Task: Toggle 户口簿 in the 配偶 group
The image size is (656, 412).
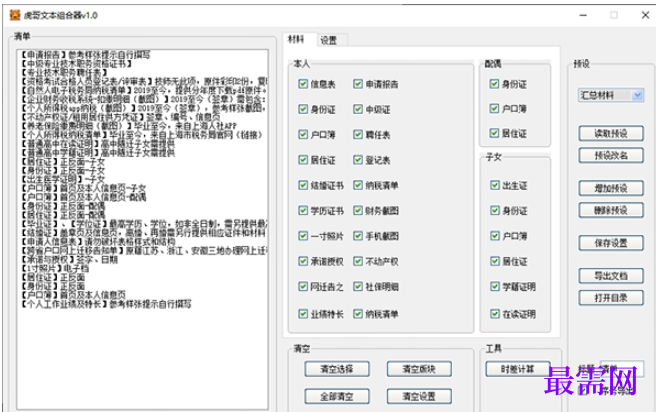Action: 495,109
